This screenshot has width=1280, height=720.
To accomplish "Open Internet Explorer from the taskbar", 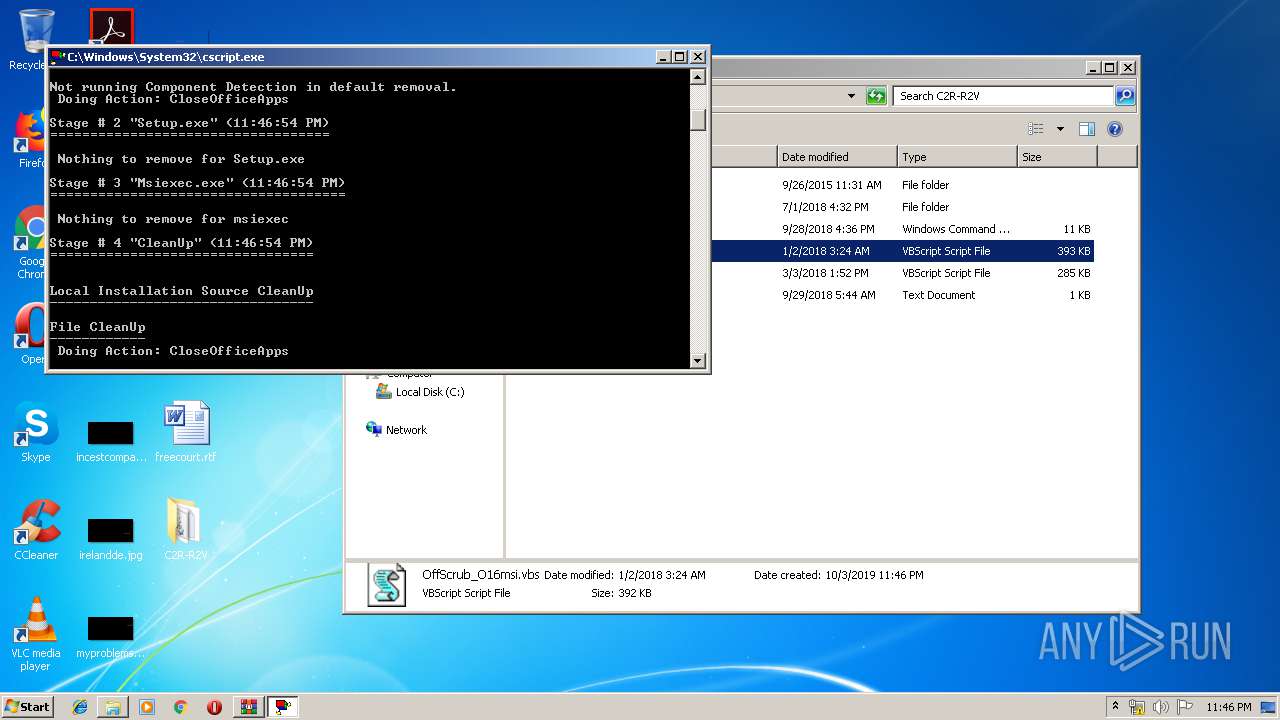I will [80, 707].
